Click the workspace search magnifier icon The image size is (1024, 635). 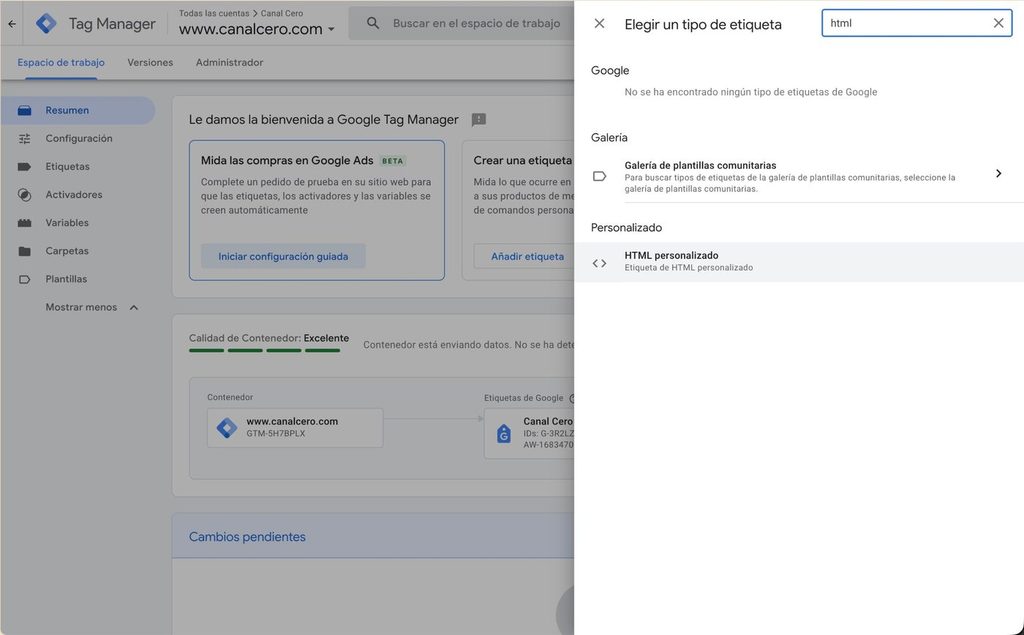click(x=373, y=24)
